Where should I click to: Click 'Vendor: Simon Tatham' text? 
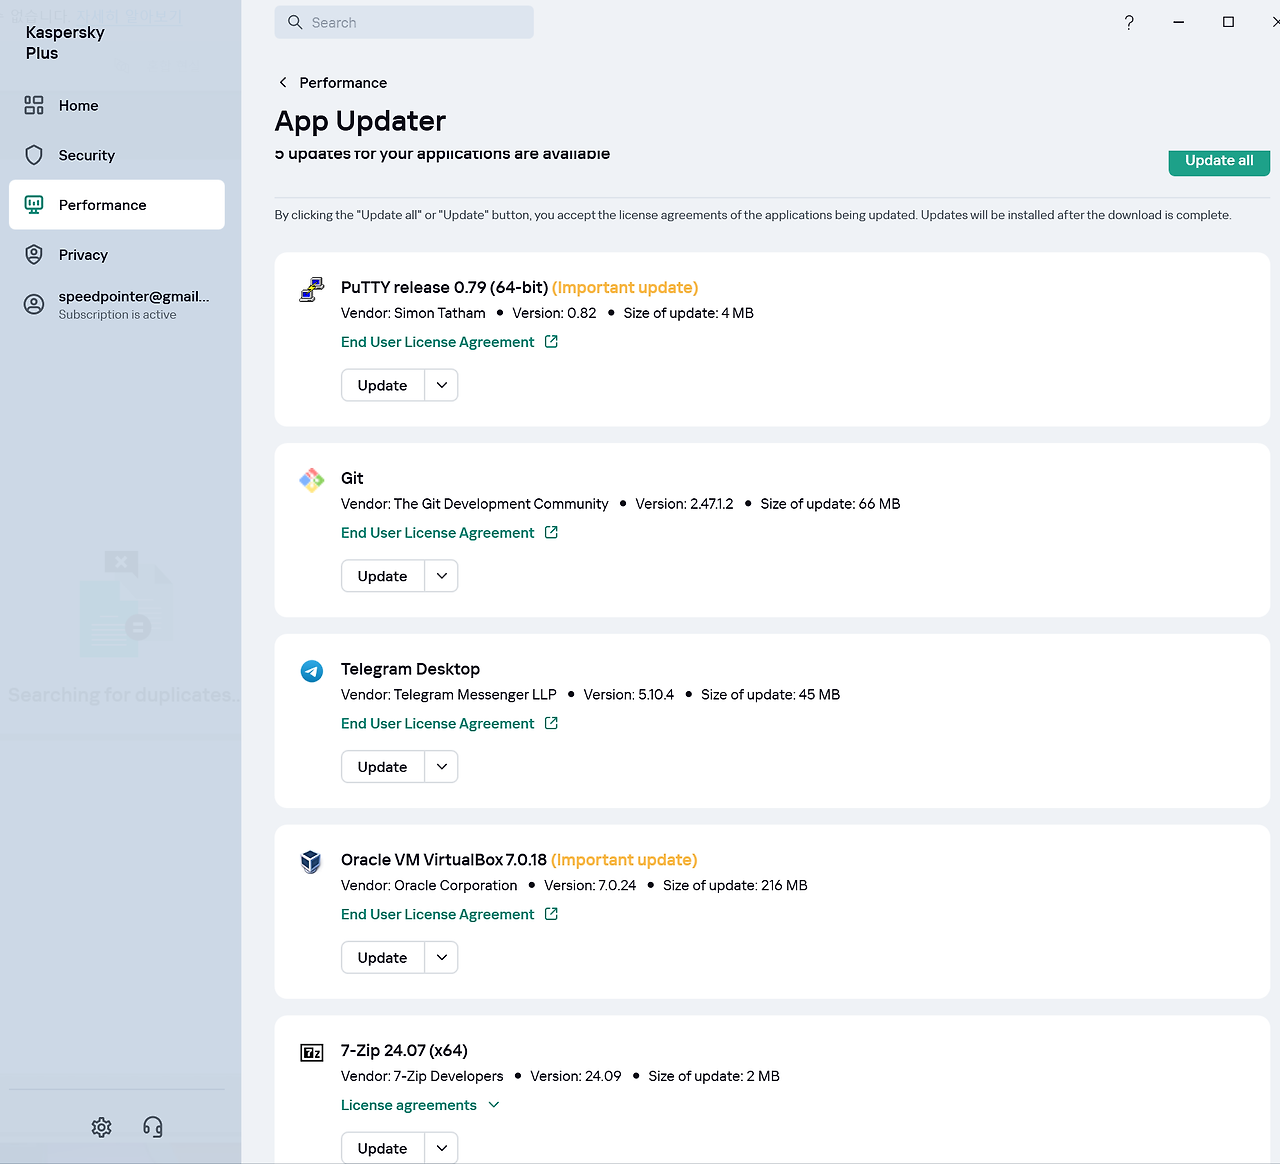[413, 313]
